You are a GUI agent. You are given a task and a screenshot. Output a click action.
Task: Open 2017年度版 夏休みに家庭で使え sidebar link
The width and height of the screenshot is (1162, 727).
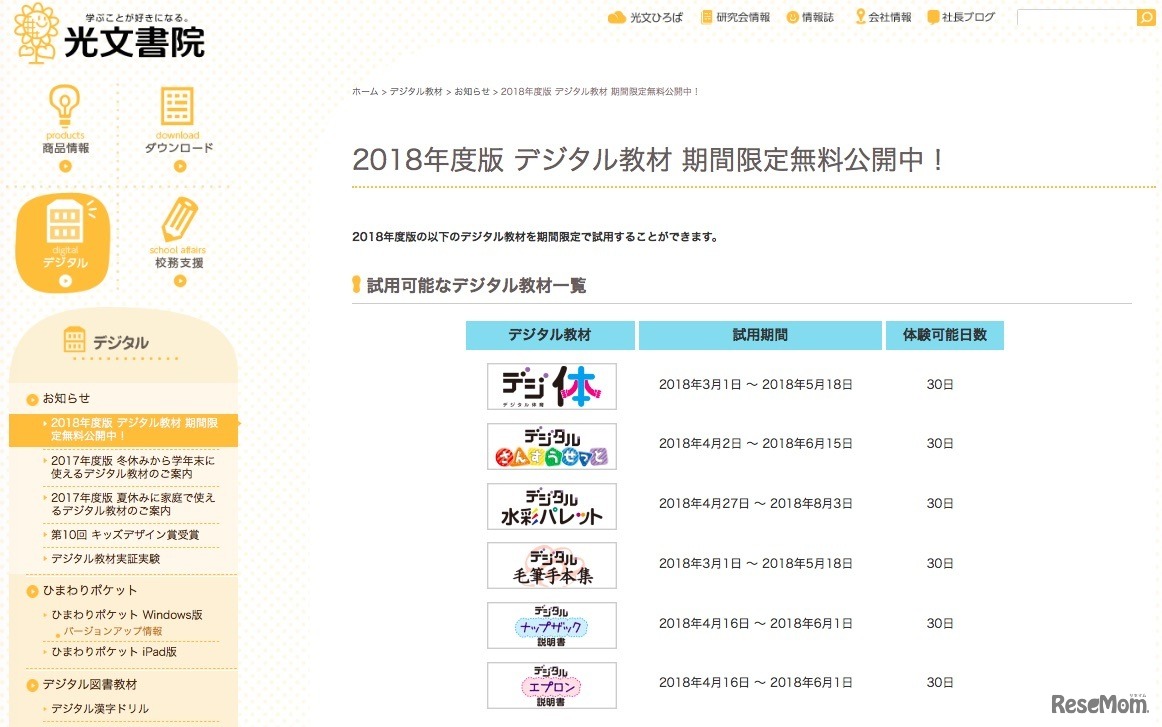pos(132,504)
